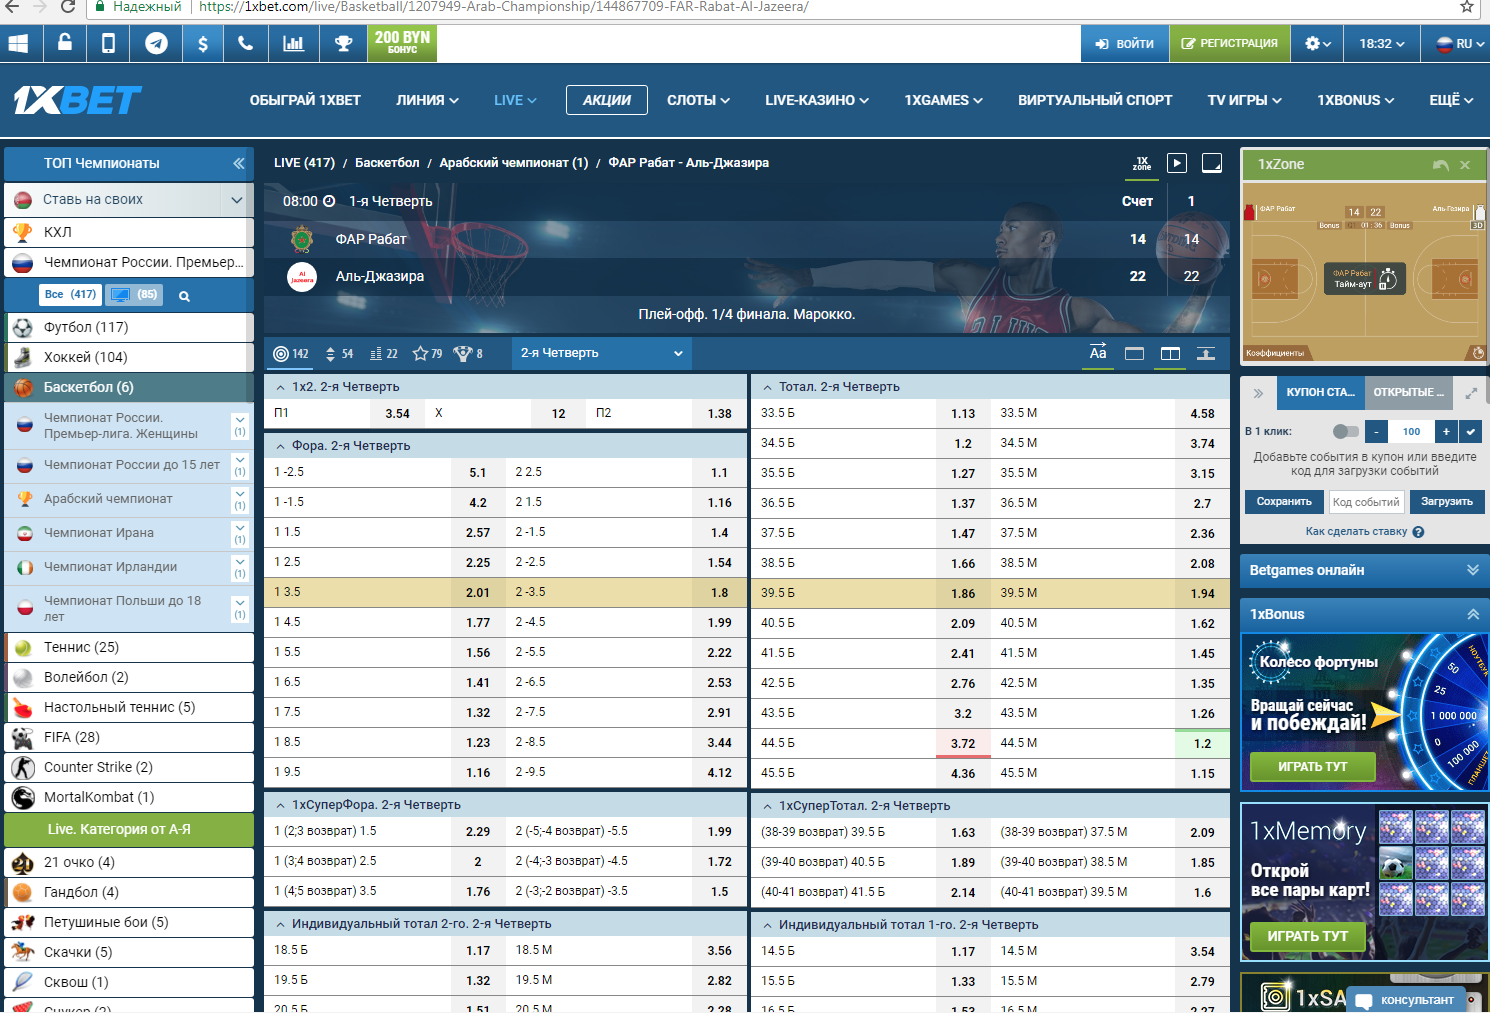Switch markets to single-column layout
This screenshot has width=1490, height=1013.
pyautogui.click(x=1134, y=353)
